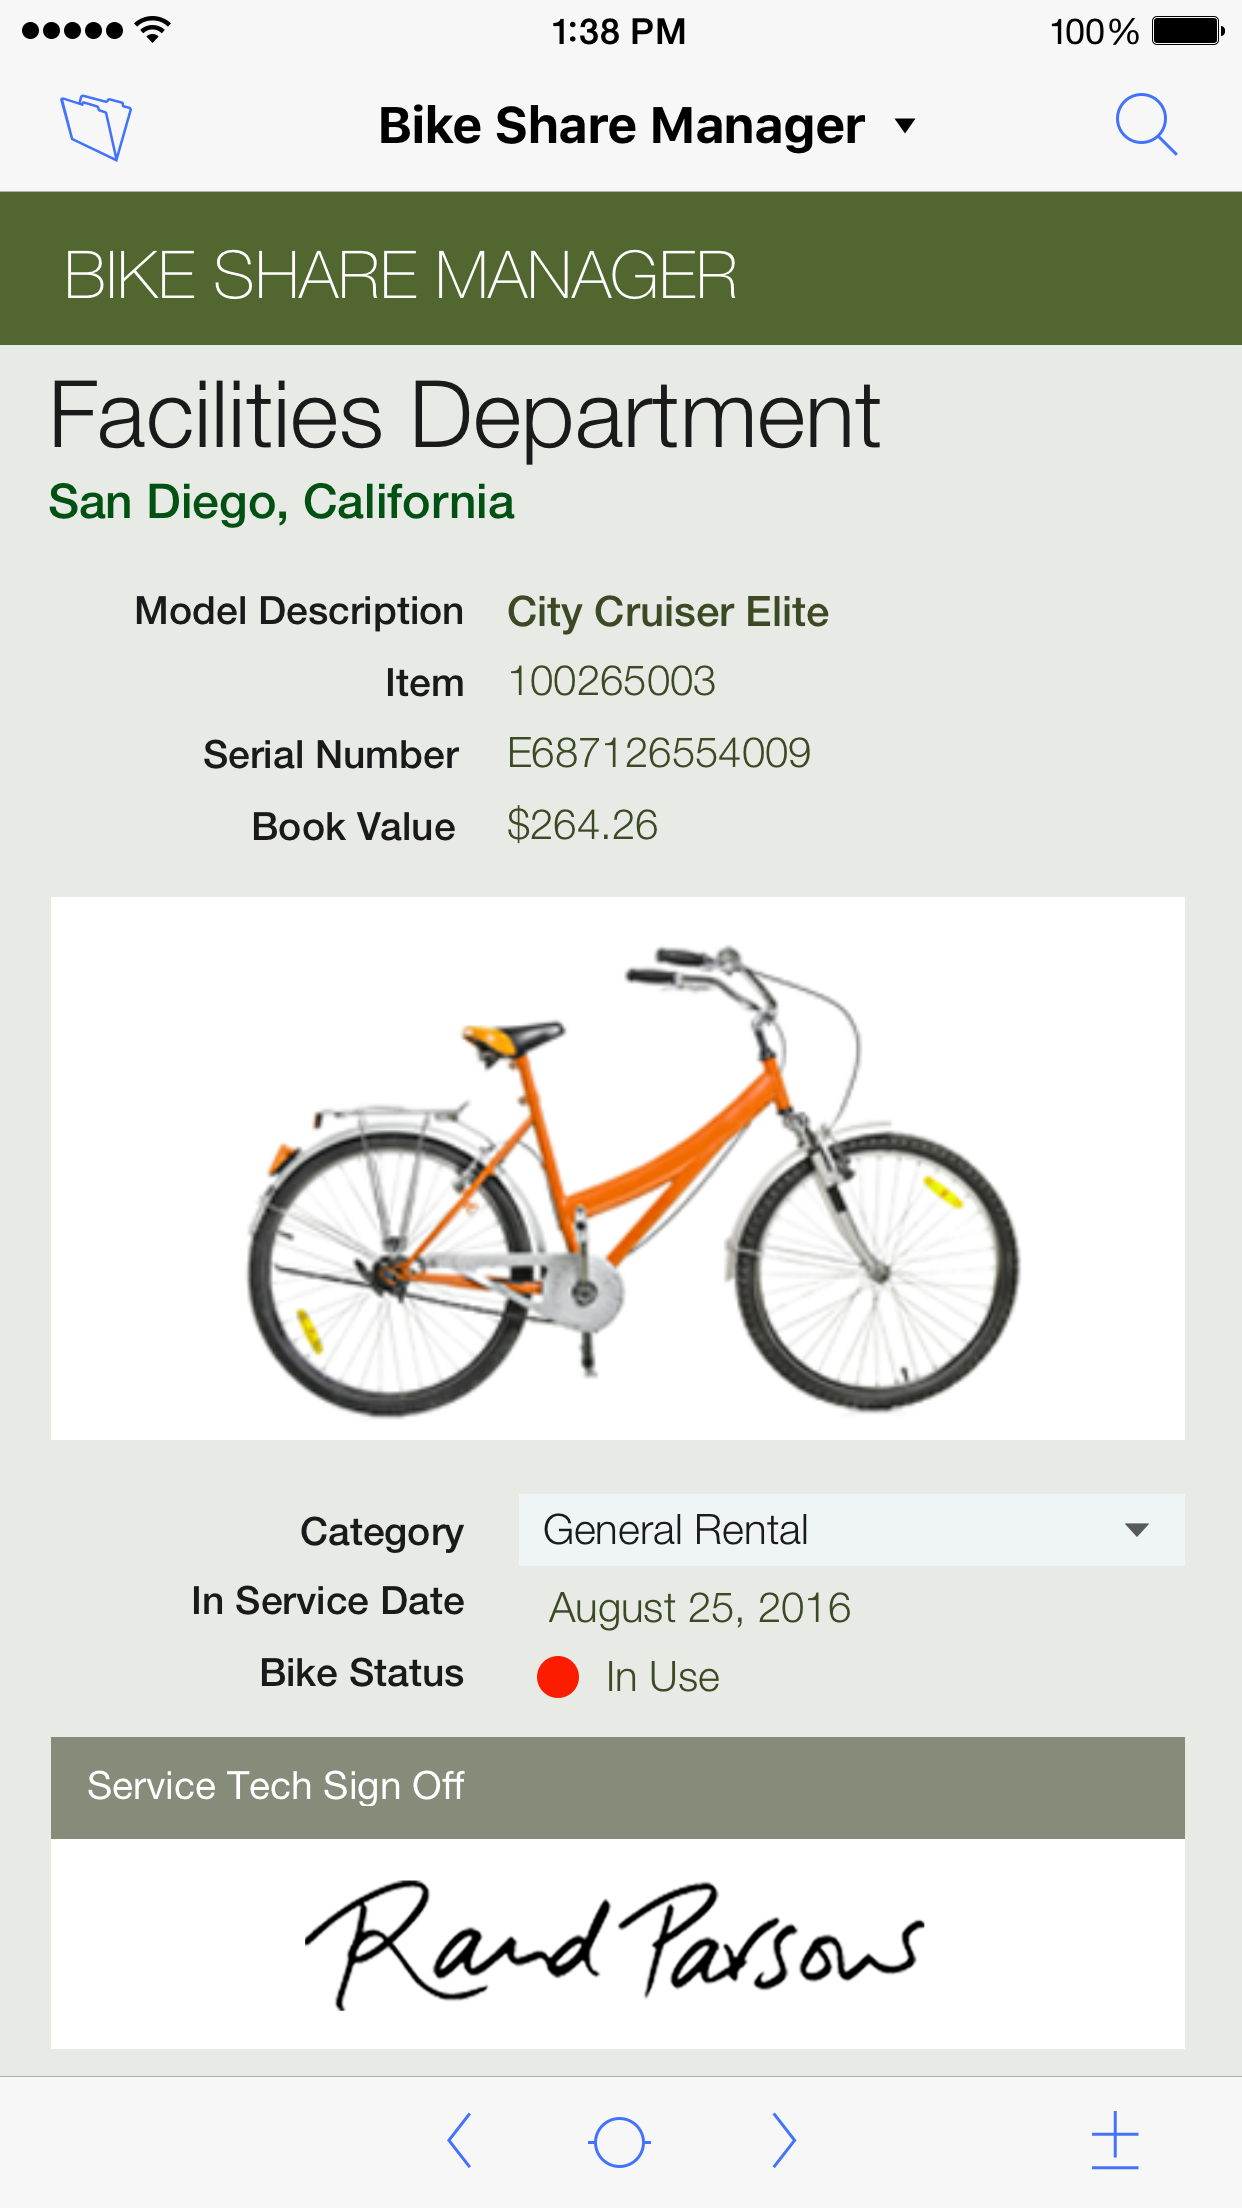1242x2208 pixels.
Task: Tap the add/delete record plus-minus icon
Action: [1115, 2140]
